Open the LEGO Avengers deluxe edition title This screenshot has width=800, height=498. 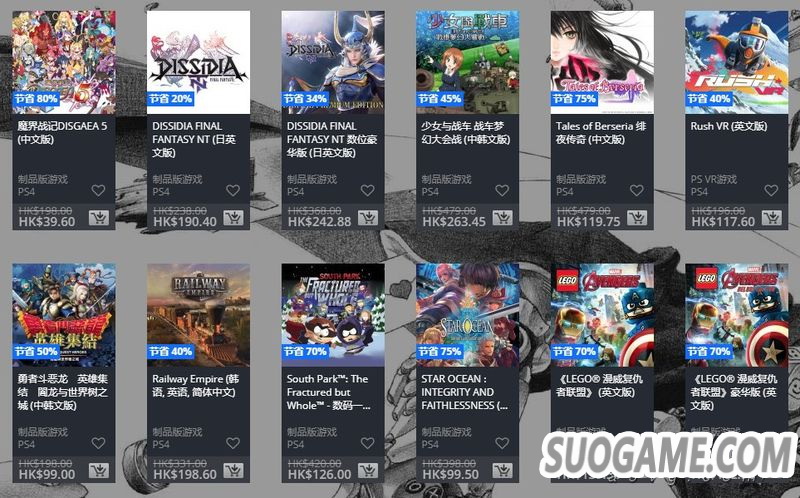click(734, 392)
